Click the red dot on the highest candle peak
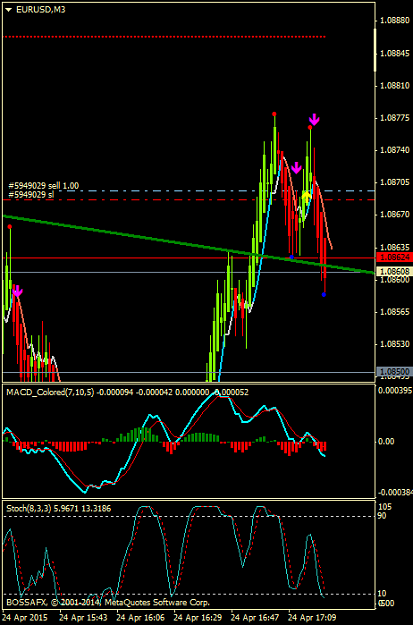The height and width of the screenshot is (625, 413). pyautogui.click(x=275, y=114)
